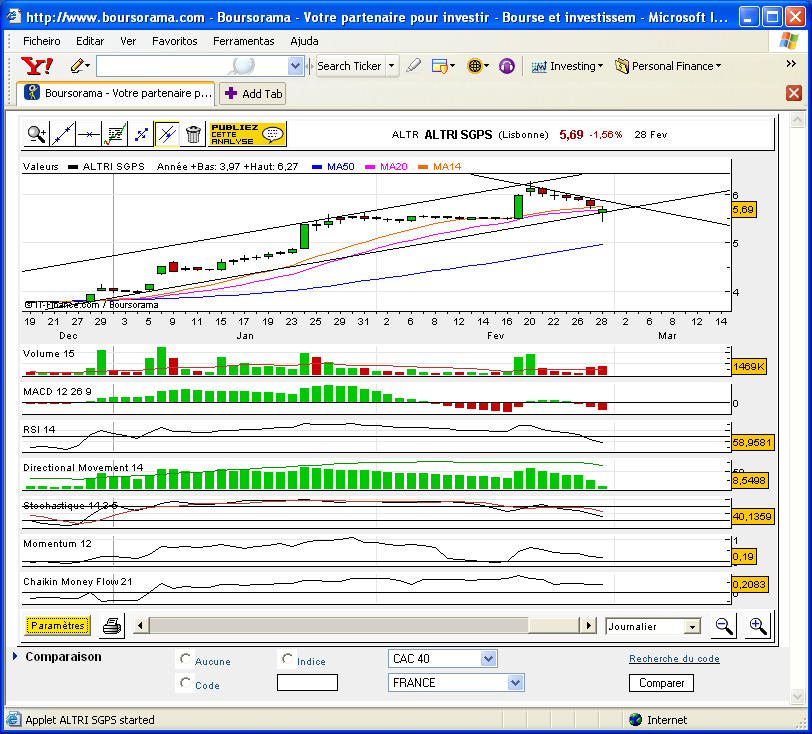Toggle the highlighted parallel channel tool
Screen dimensions: 812x734
(167, 135)
